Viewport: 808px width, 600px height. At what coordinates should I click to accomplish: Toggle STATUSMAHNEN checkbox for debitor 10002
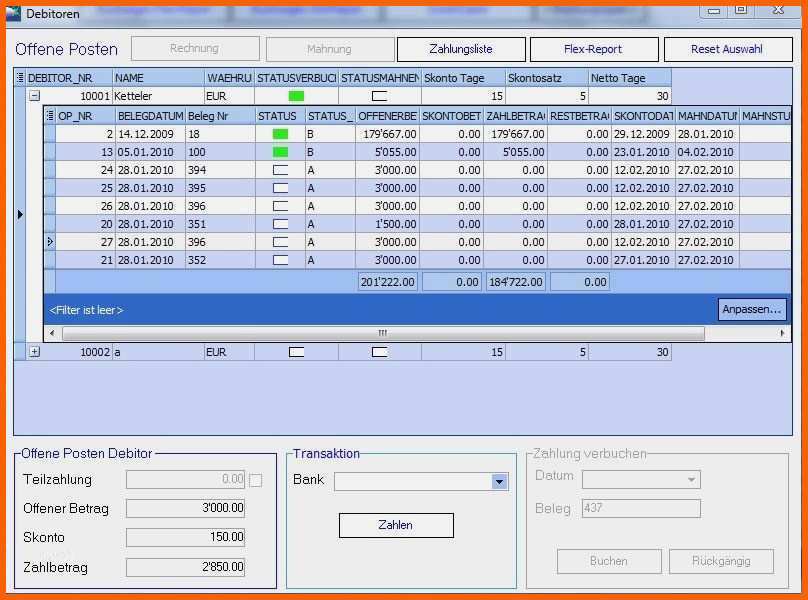point(379,352)
